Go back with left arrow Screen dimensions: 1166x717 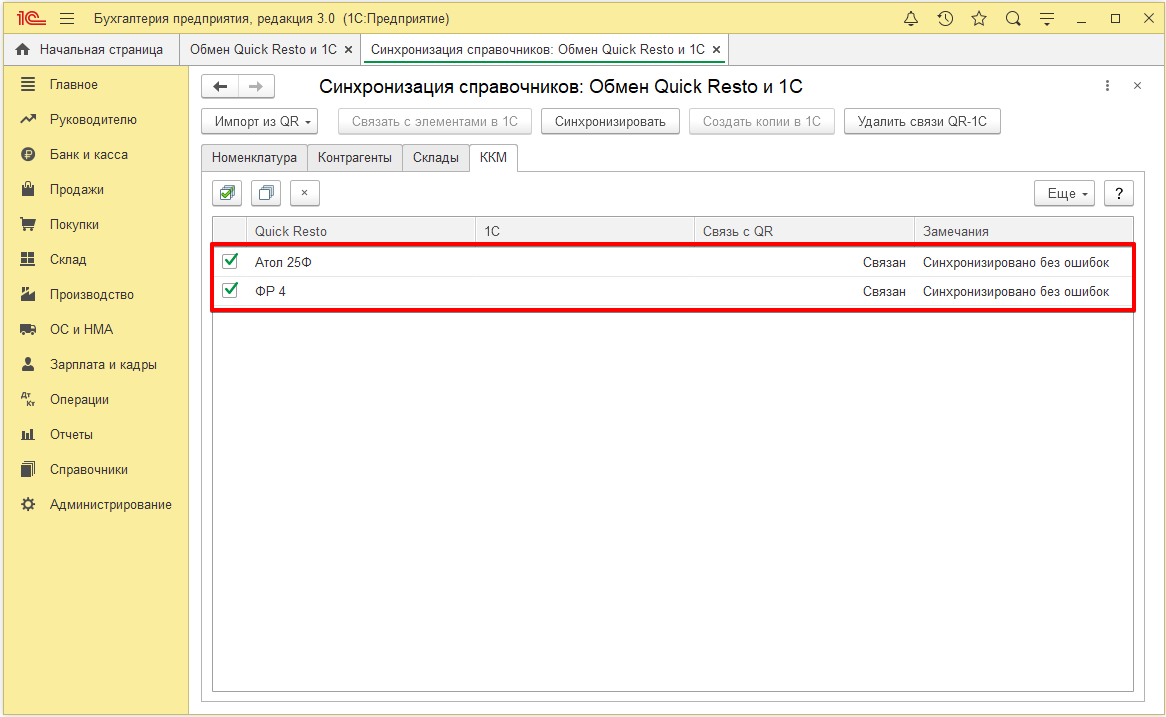click(x=220, y=86)
